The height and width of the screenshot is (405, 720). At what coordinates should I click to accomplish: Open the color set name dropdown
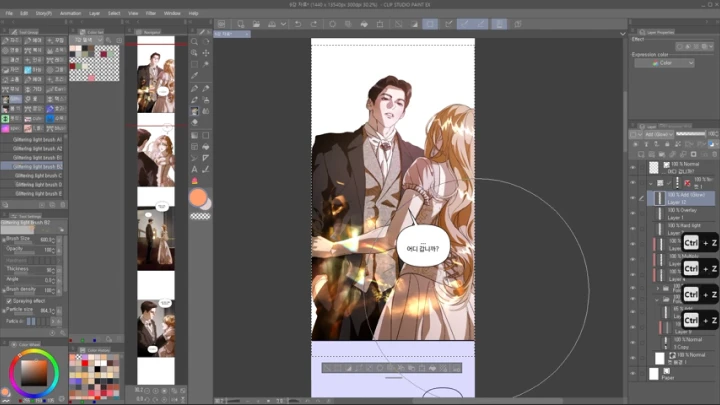pos(88,40)
